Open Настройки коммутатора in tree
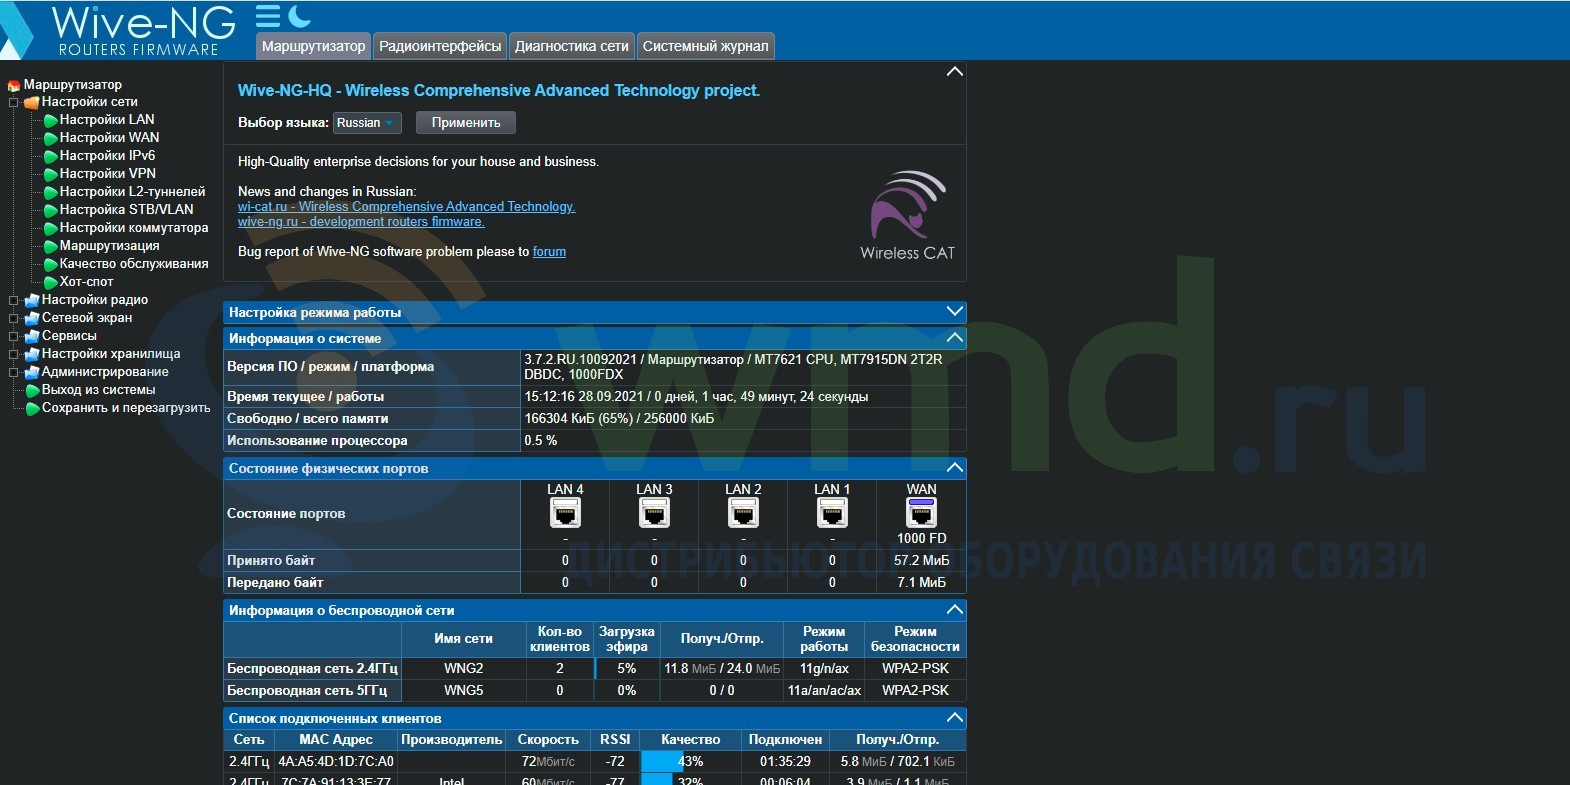The height and width of the screenshot is (785, 1570). click(134, 228)
